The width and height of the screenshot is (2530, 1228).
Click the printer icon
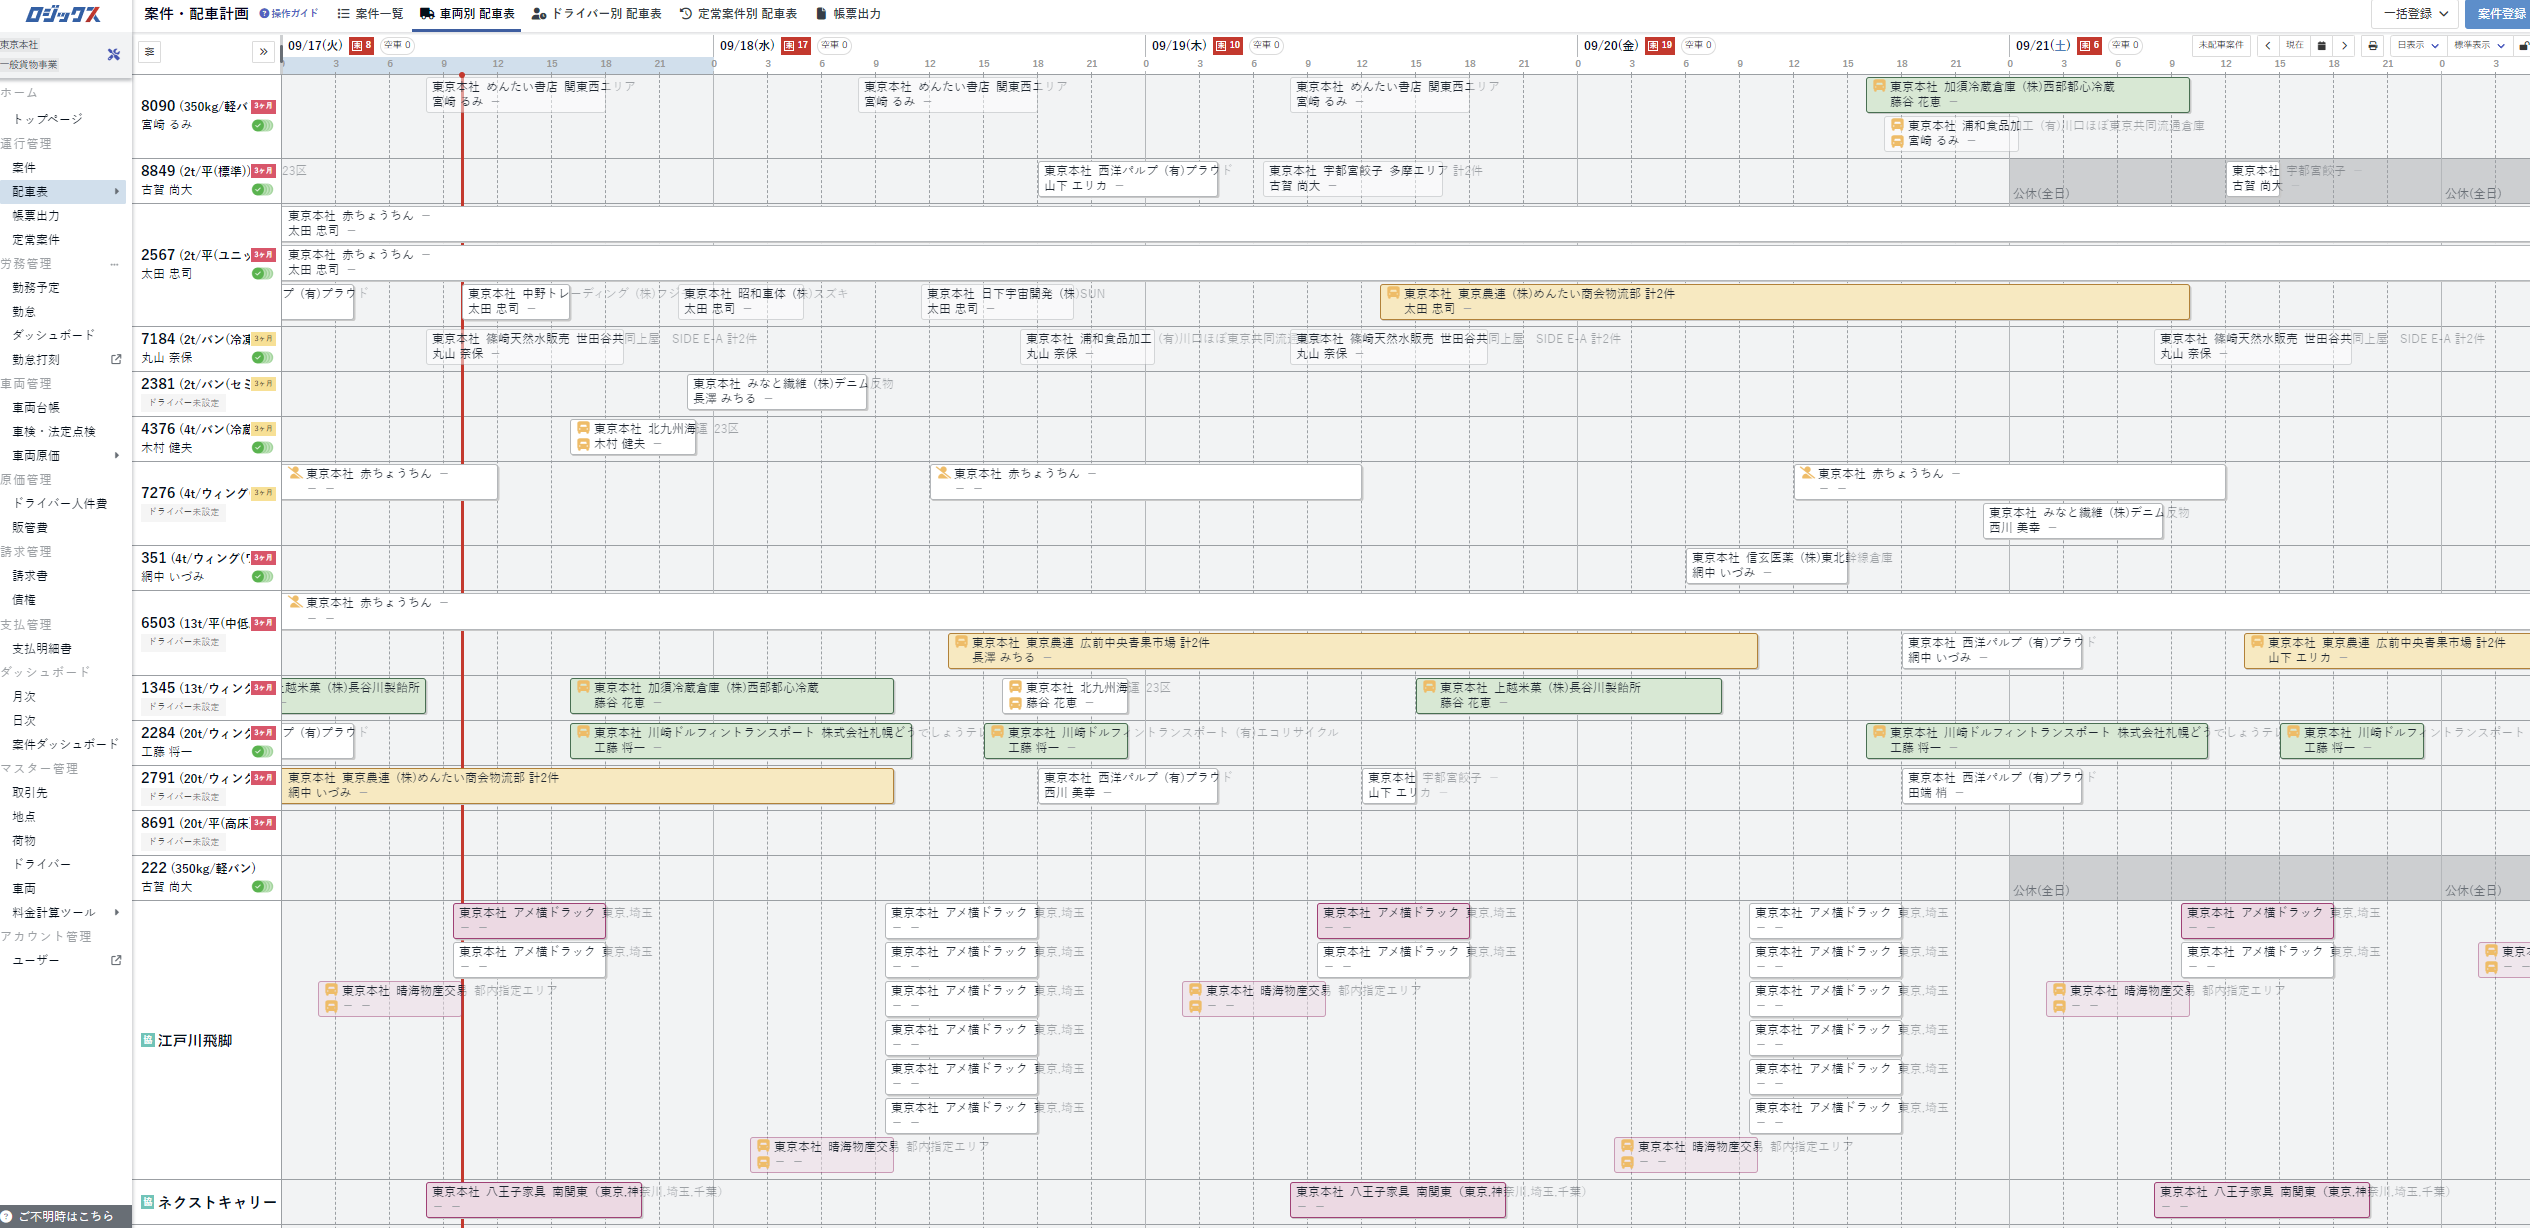(x=2373, y=45)
